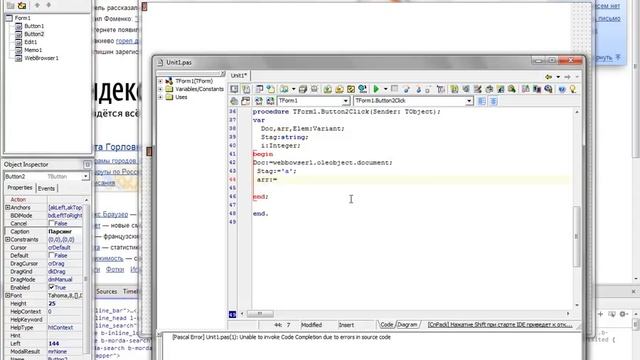
Task: Open the Фото link in the browser page
Action: coord(115,269)
